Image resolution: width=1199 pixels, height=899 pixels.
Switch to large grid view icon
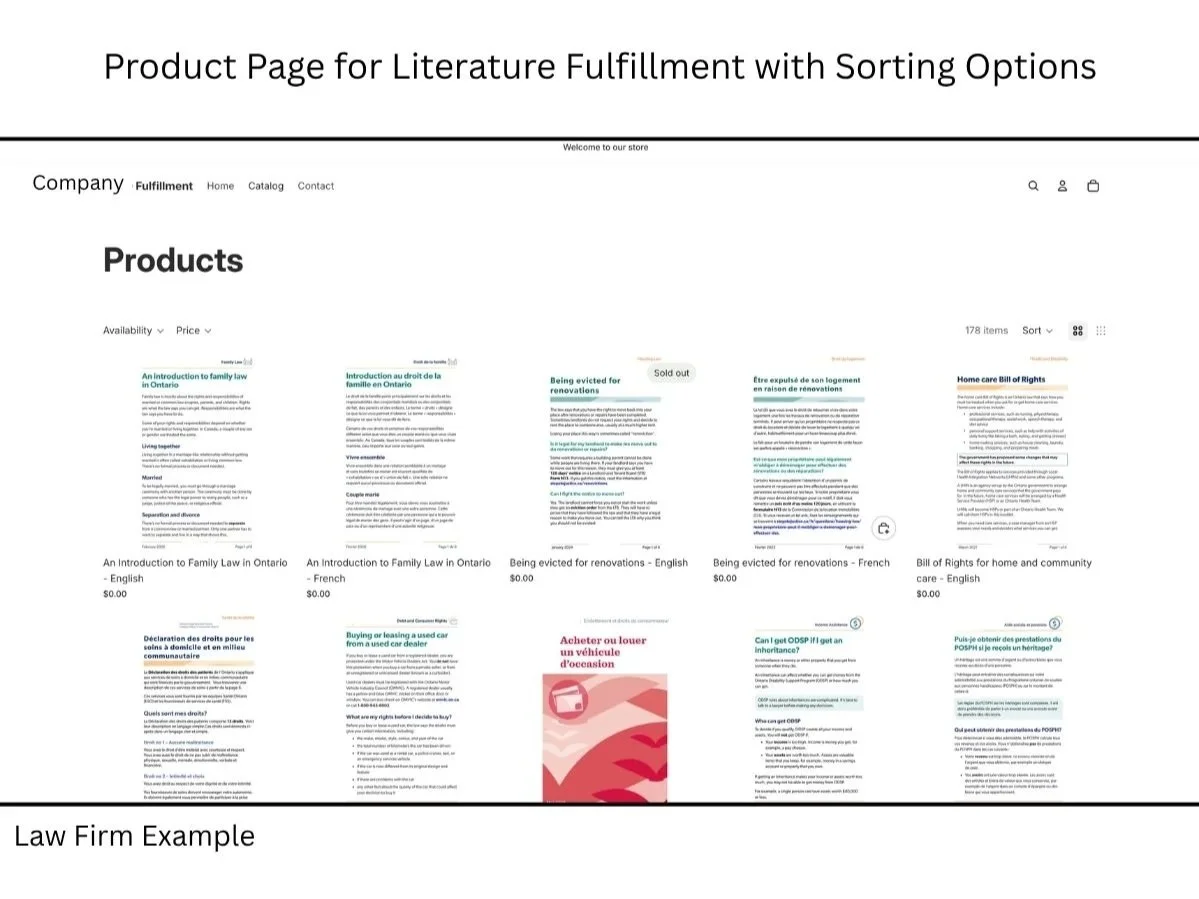1077,330
